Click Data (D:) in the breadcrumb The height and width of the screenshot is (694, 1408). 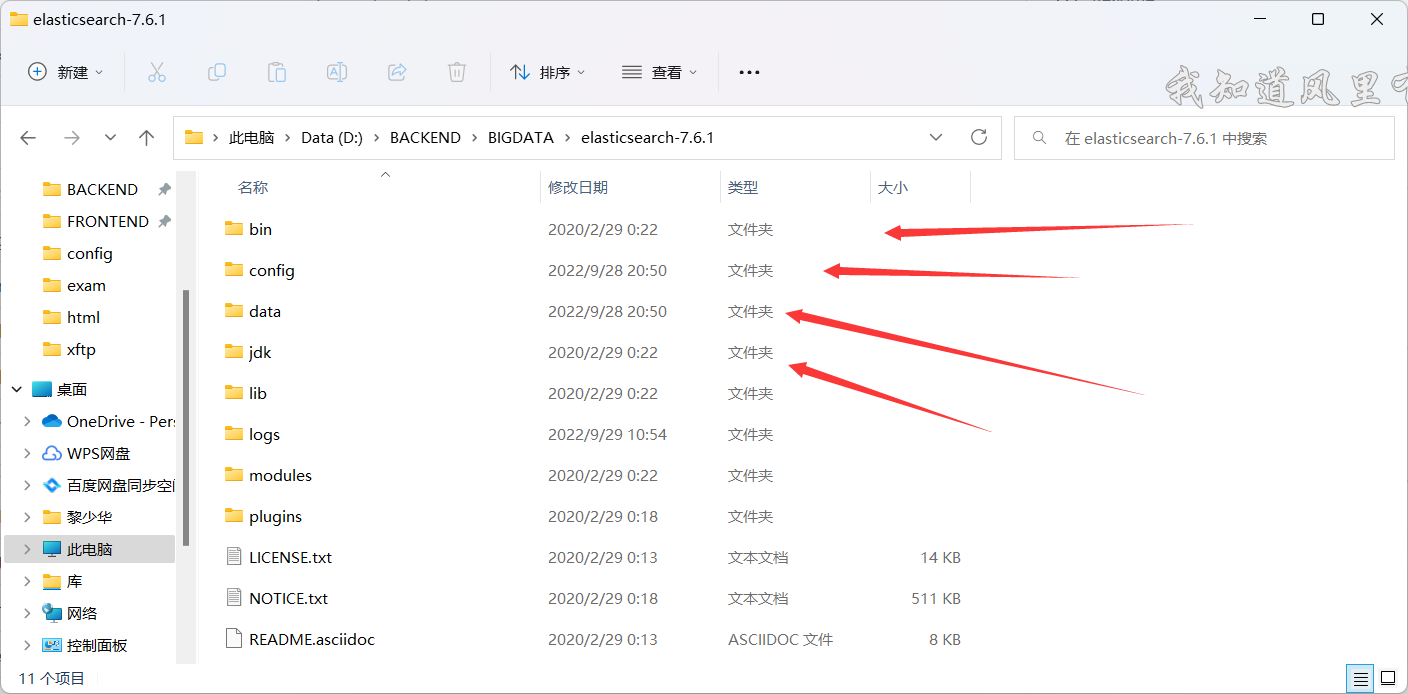tap(331, 138)
